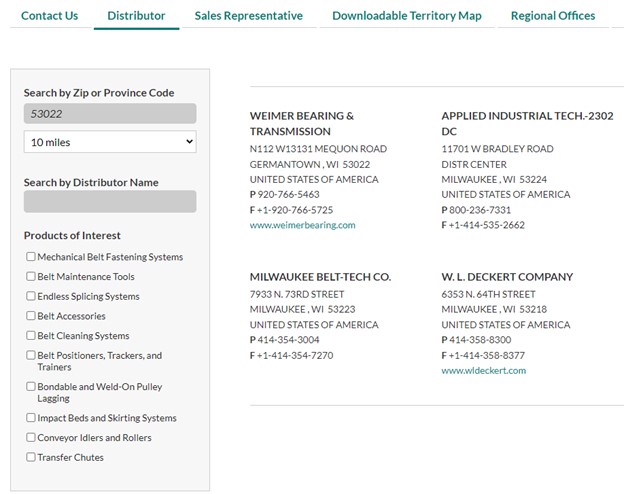Click address 7933 N. 73rd Street
Viewport: 624px width, 494px height.
(297, 295)
